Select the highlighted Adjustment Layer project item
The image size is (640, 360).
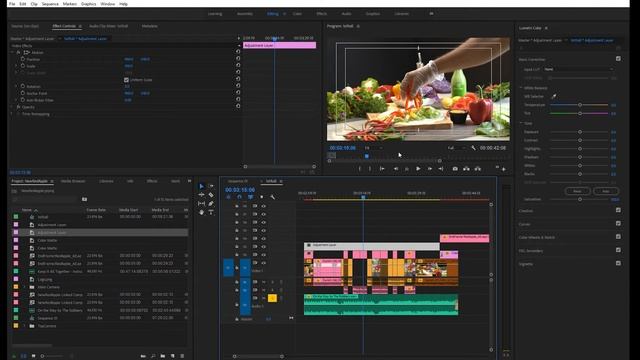(100, 232)
